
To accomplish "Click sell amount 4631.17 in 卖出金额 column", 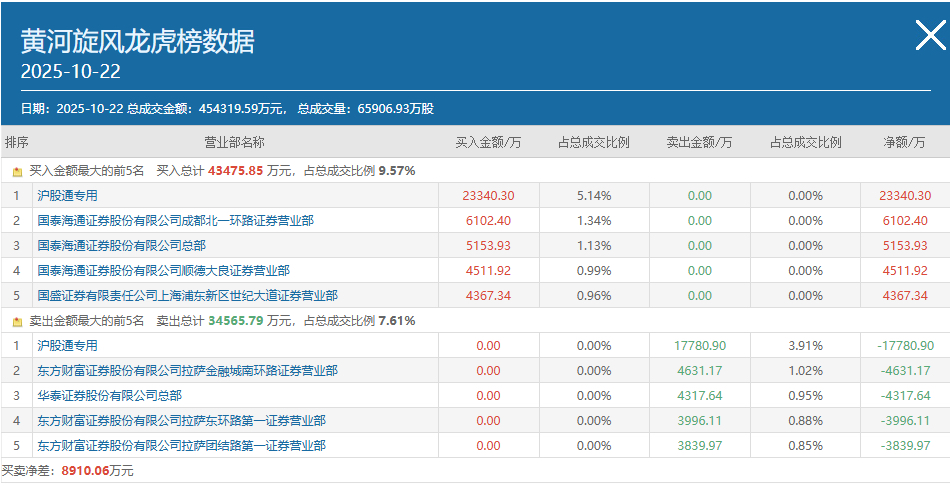I will pyautogui.click(x=700, y=371).
